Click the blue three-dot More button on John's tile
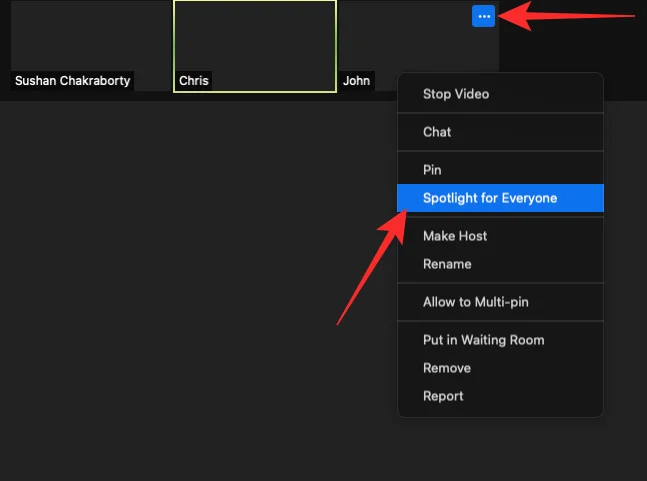The image size is (647, 481). (484, 16)
